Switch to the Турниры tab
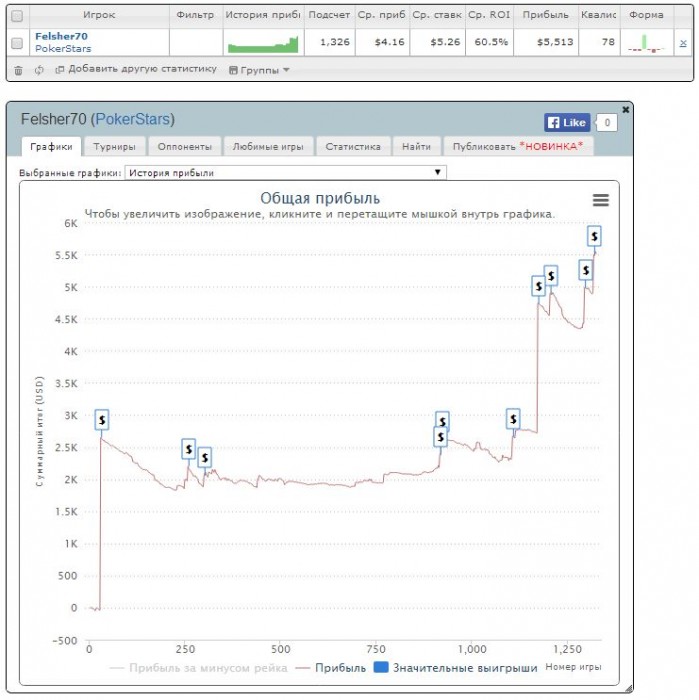This screenshot has height=700, width=699. point(114,146)
